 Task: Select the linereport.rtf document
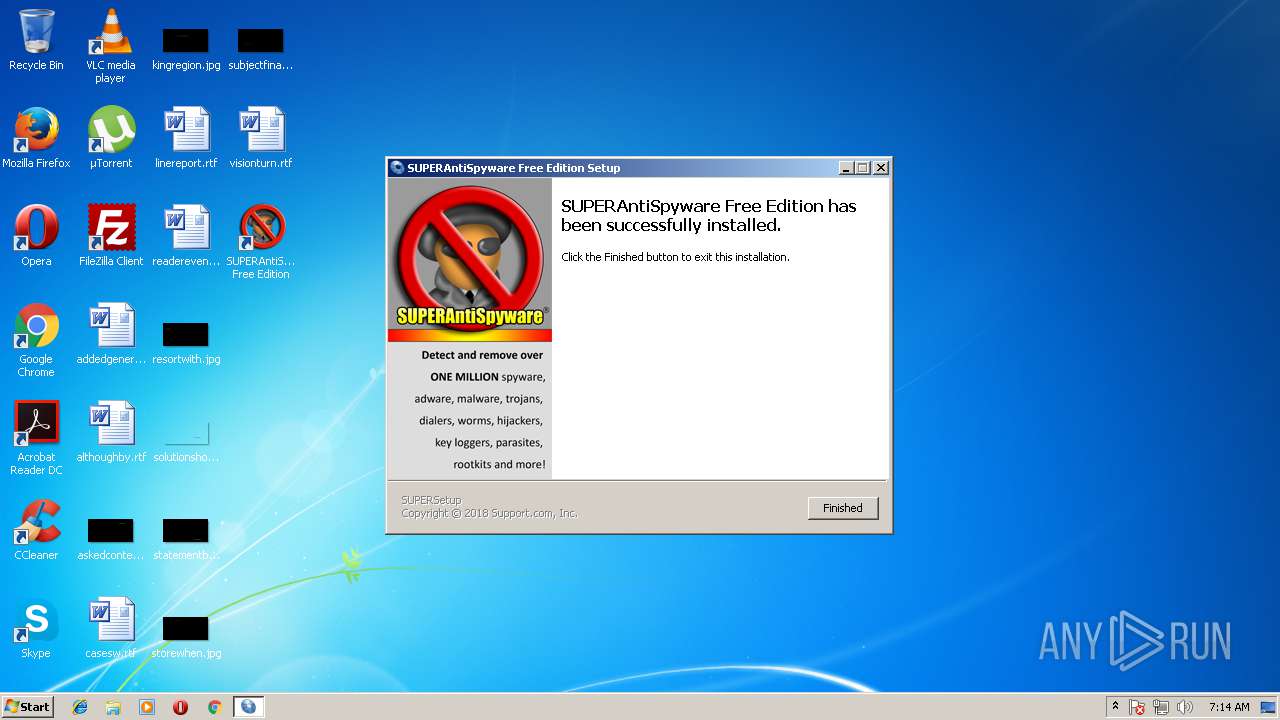186,138
